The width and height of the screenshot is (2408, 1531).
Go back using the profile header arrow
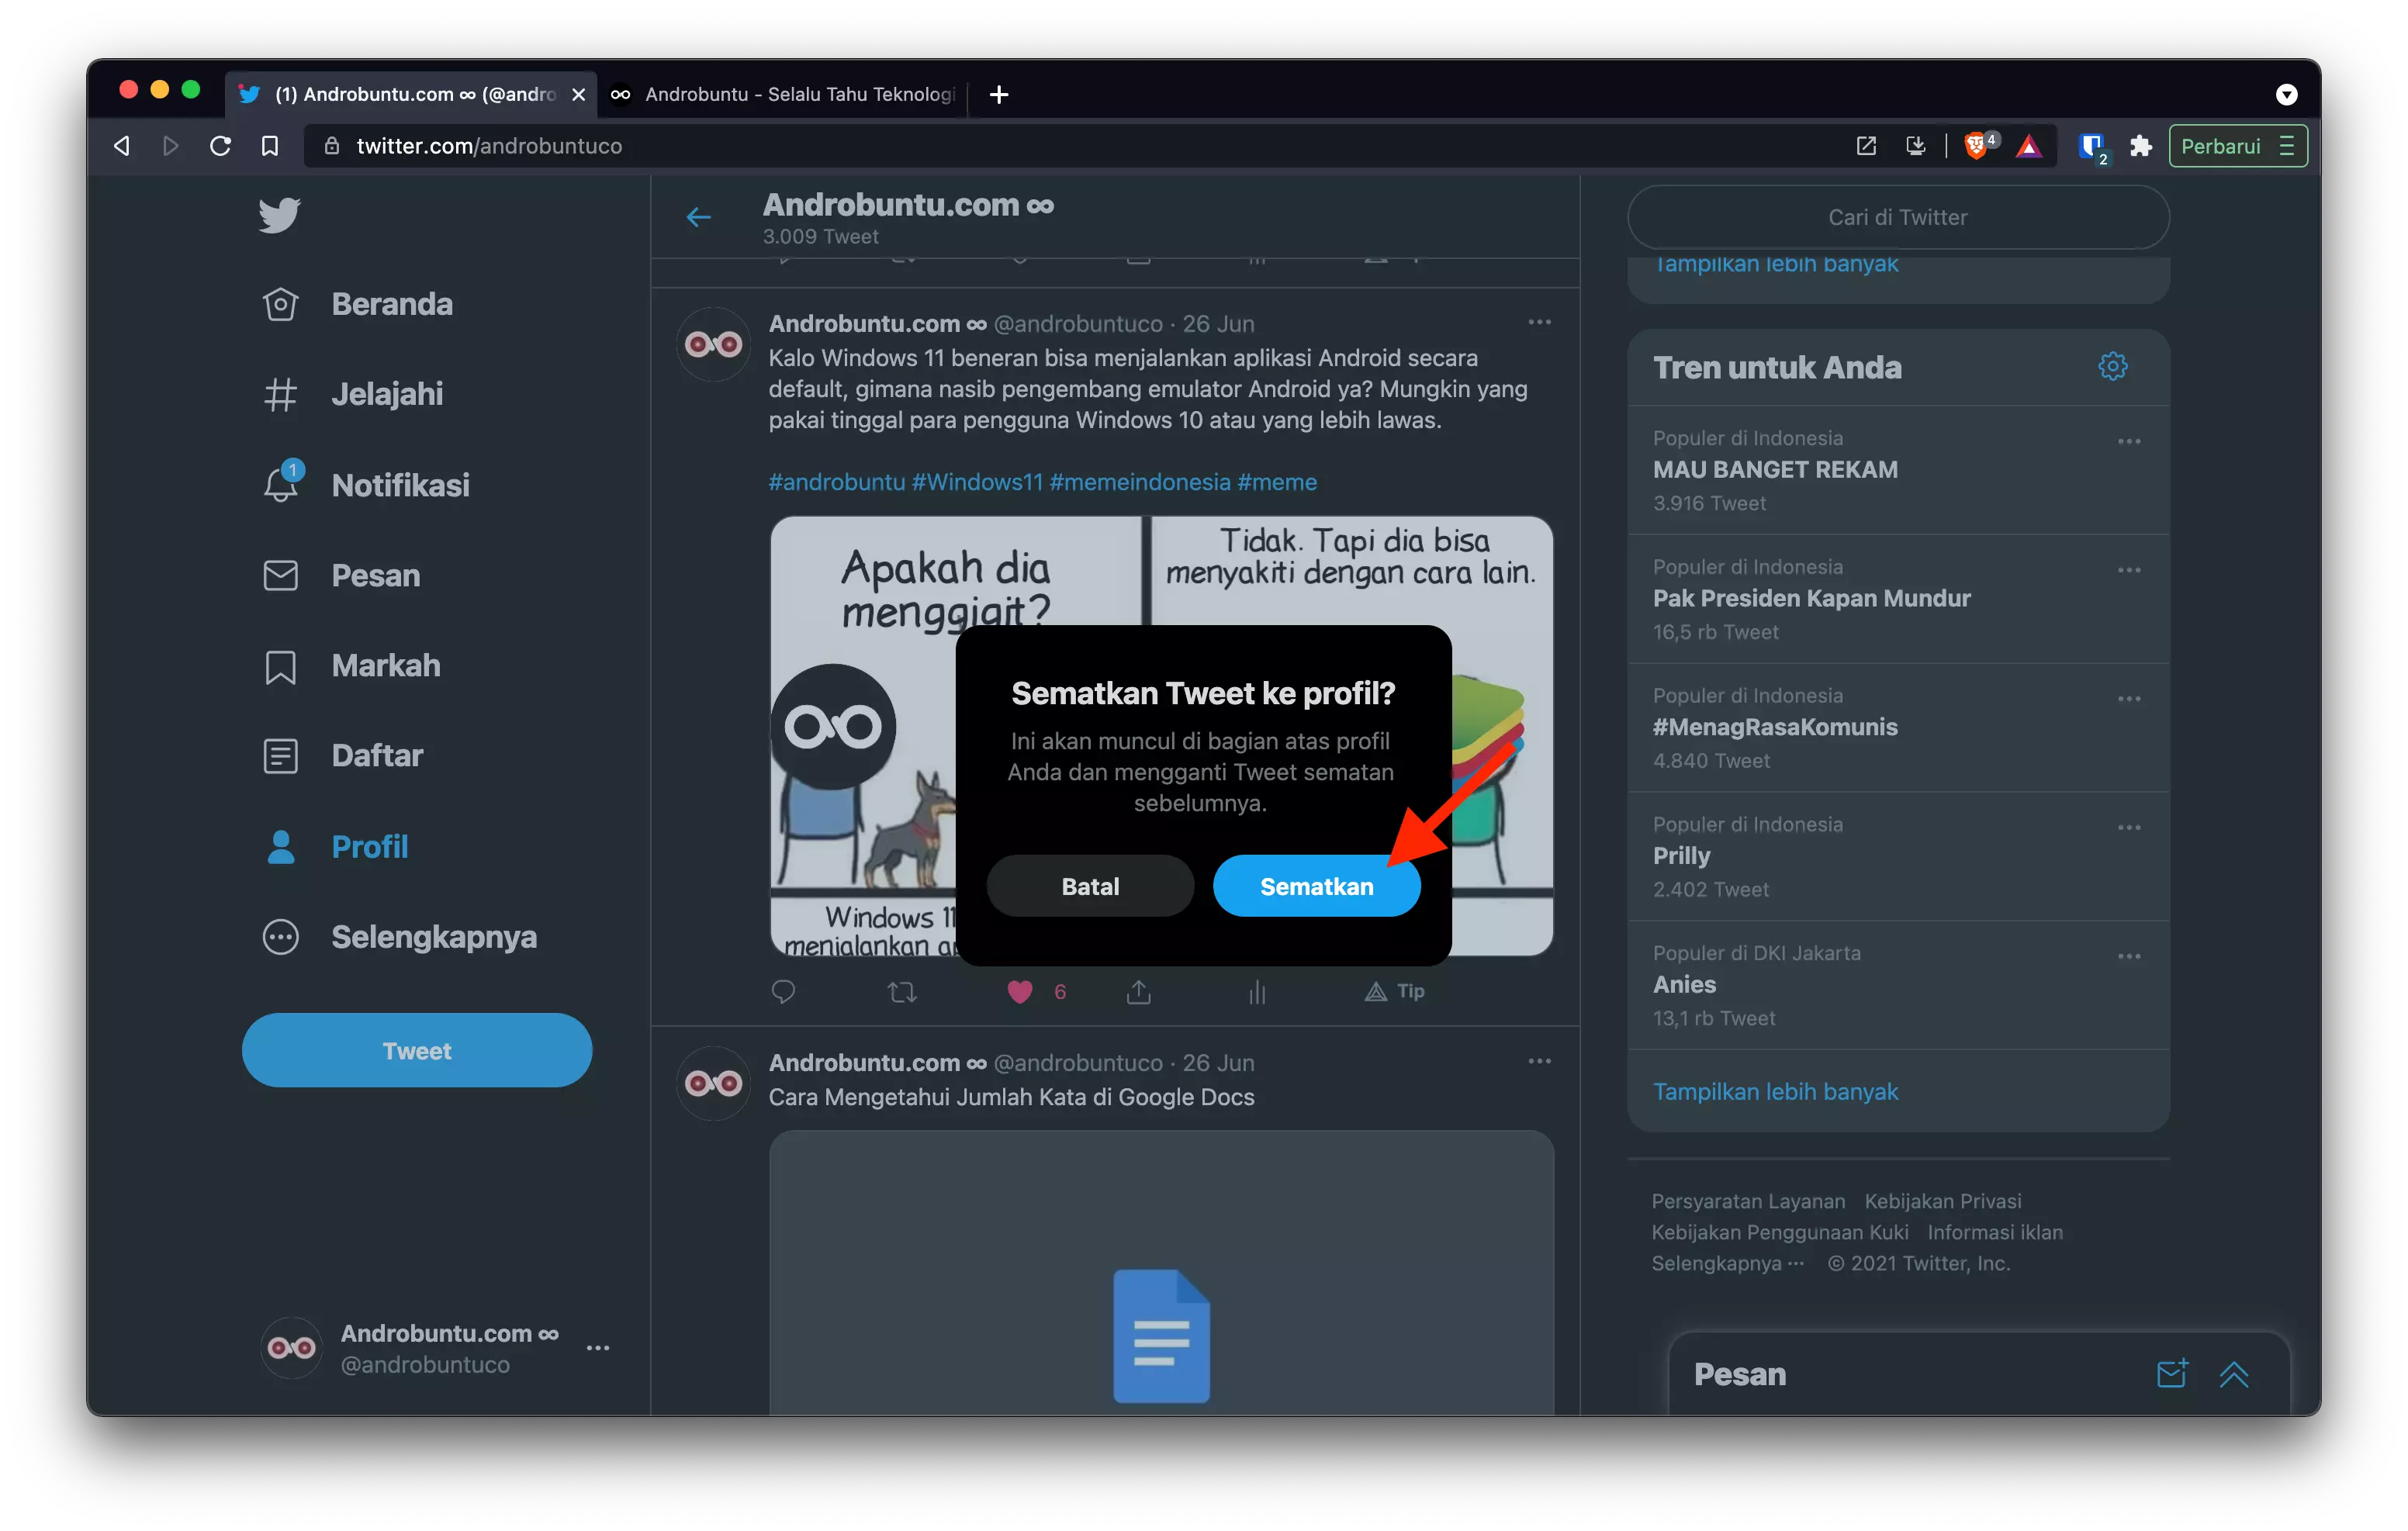(x=698, y=216)
